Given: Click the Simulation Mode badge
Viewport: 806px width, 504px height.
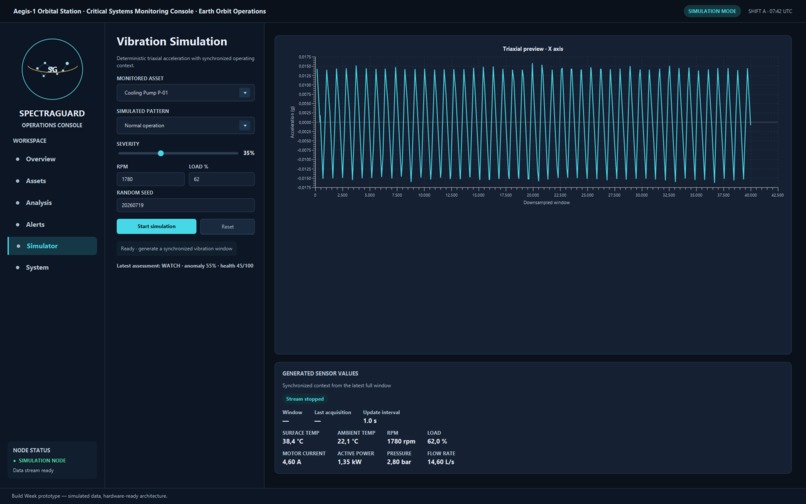Looking at the screenshot, I should pos(712,11).
